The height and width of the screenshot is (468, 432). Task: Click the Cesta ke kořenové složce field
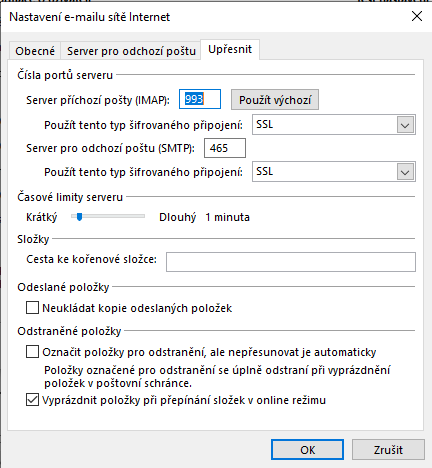[x=291, y=262]
